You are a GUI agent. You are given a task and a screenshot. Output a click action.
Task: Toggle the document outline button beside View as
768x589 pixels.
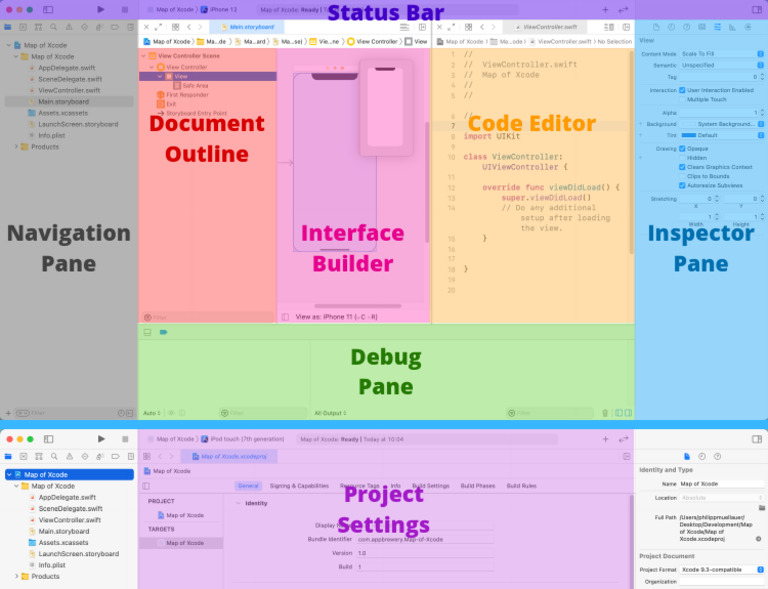[285, 317]
